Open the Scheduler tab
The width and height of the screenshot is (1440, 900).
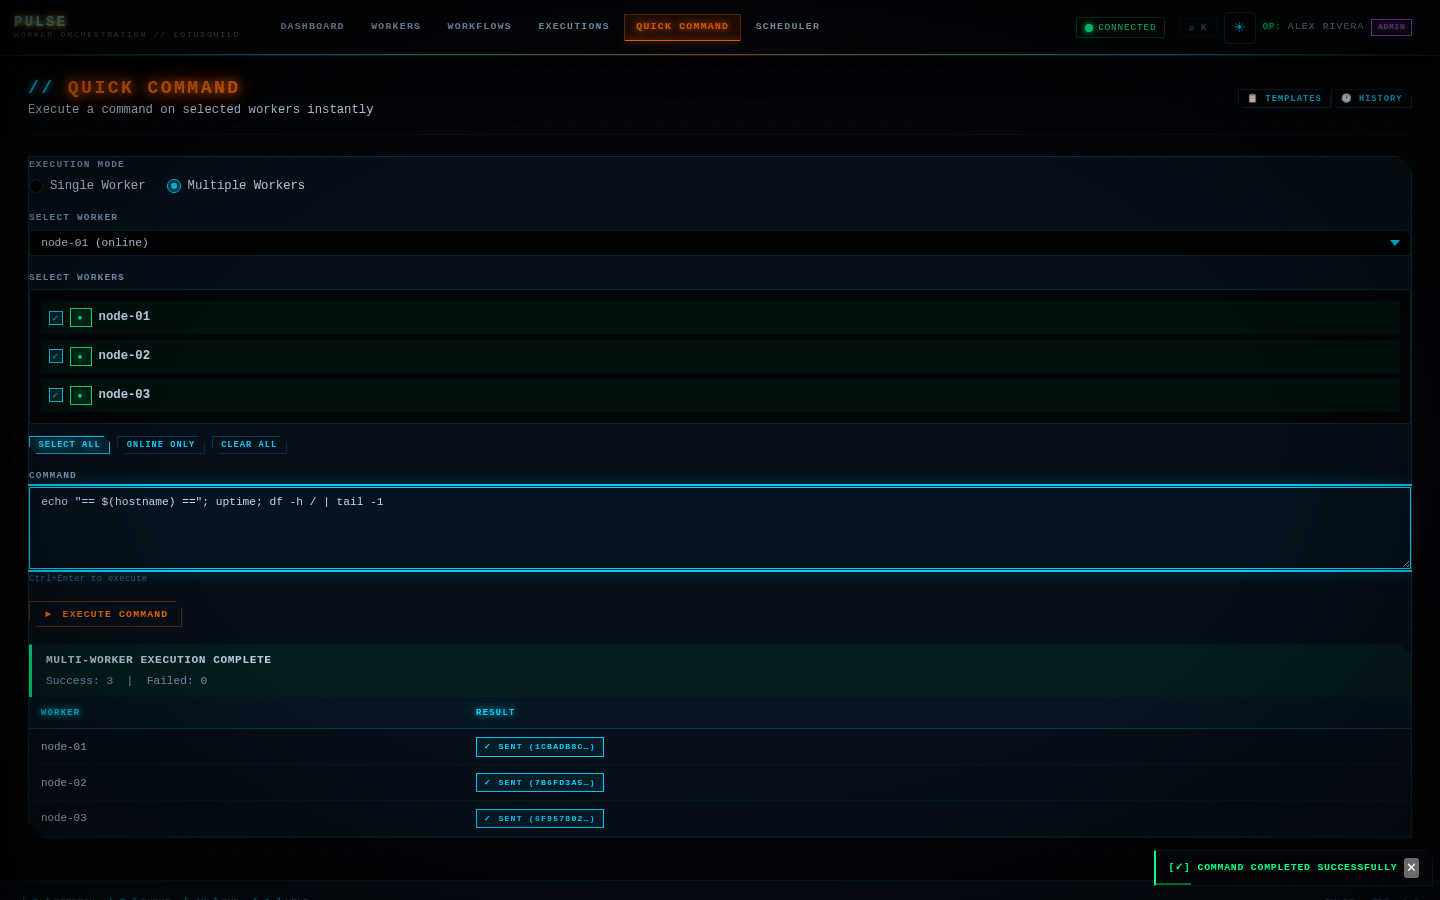click(x=788, y=27)
